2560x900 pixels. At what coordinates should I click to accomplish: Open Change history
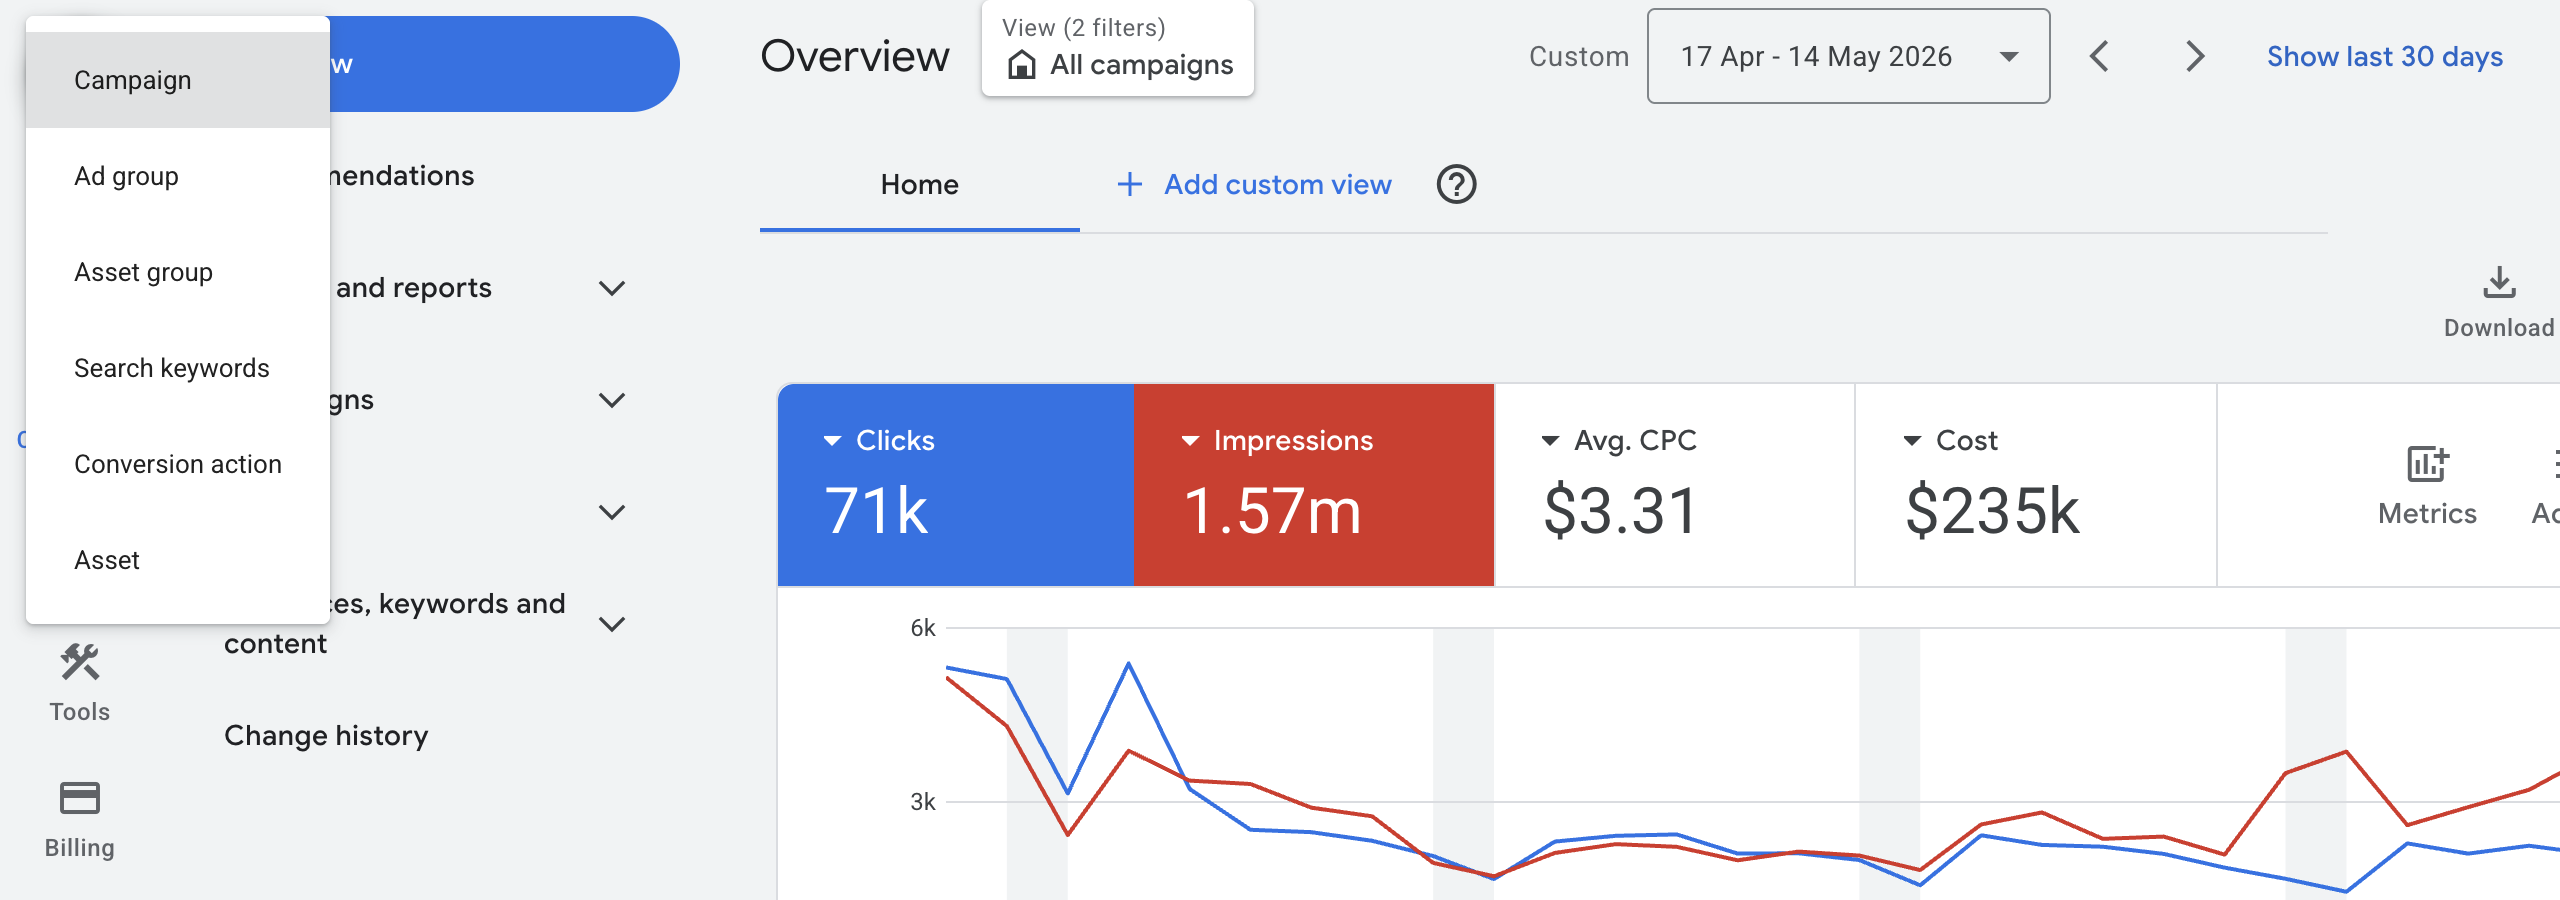tap(326, 736)
